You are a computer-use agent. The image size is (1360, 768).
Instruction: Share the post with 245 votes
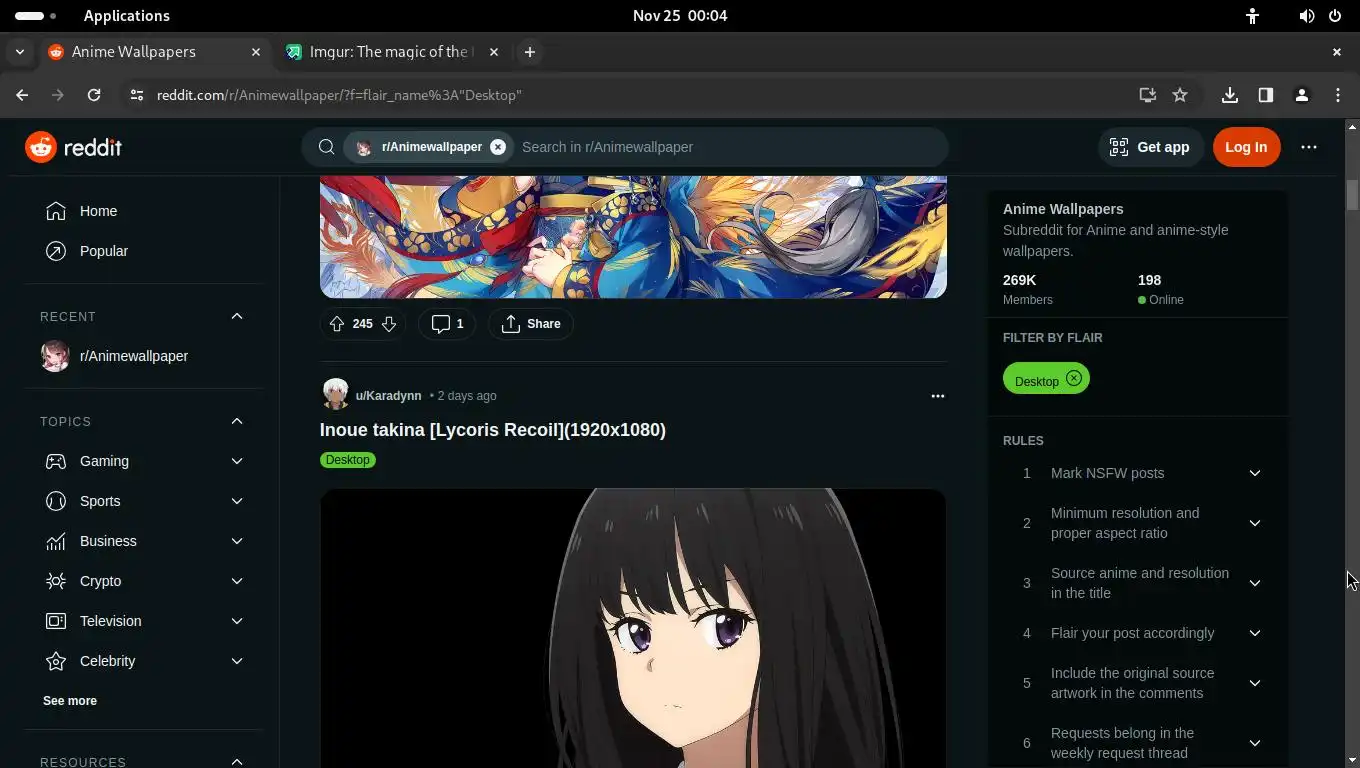(x=530, y=324)
